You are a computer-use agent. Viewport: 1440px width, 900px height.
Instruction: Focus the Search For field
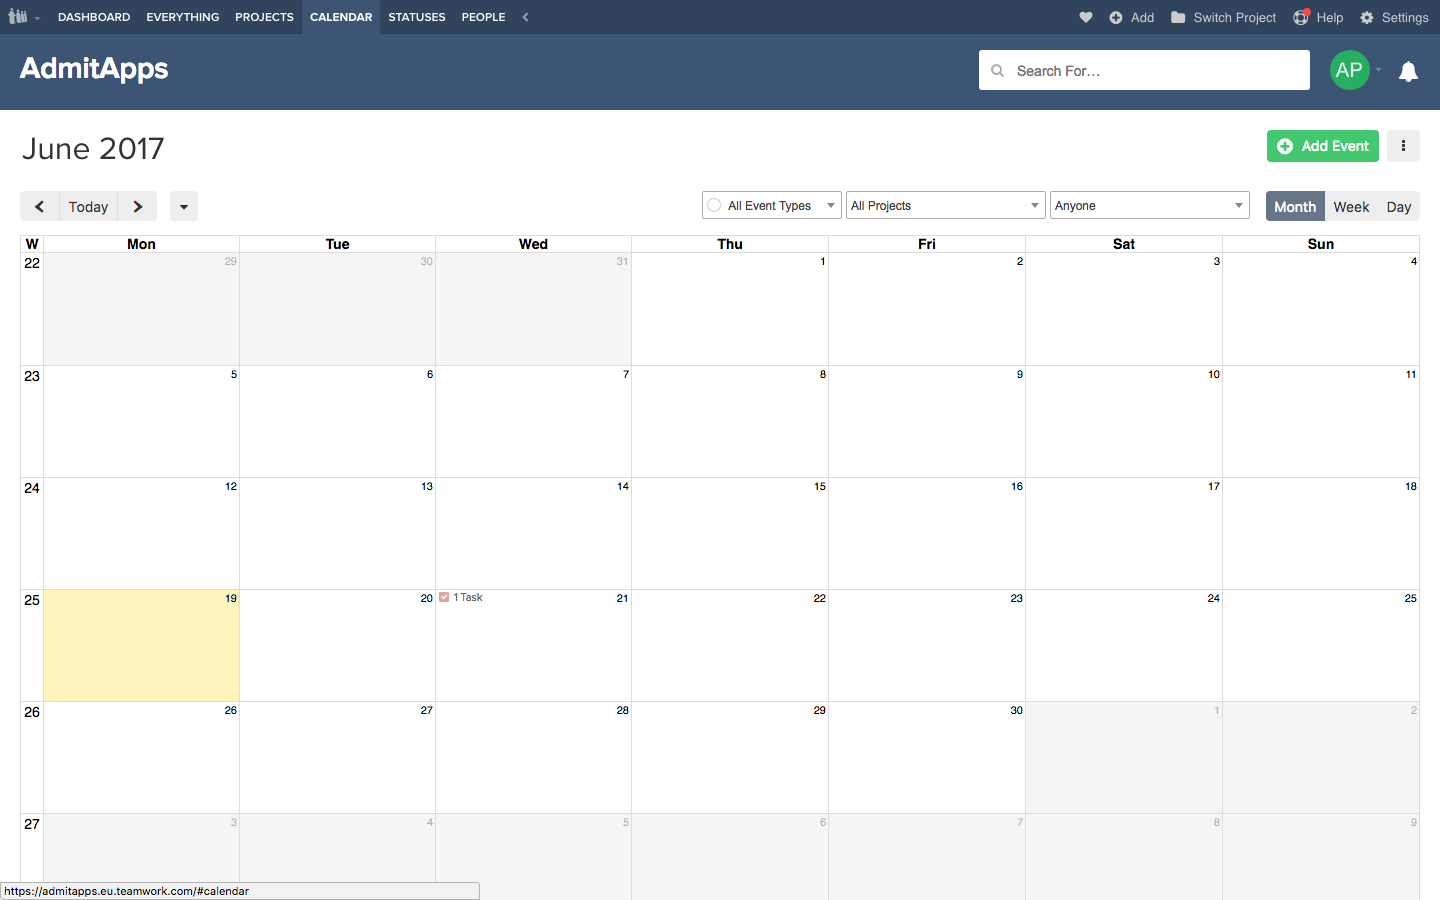[x=1144, y=70]
